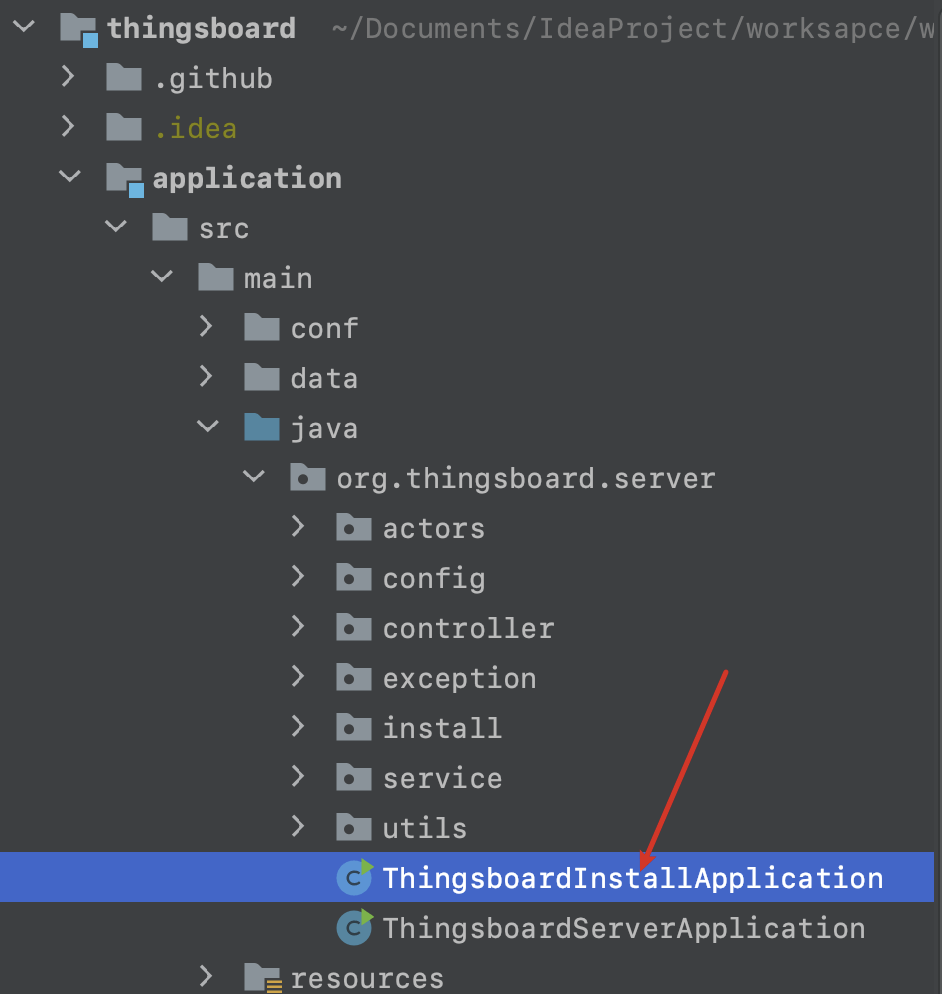Click the ThingsboardServerApplication class icon

point(354,927)
